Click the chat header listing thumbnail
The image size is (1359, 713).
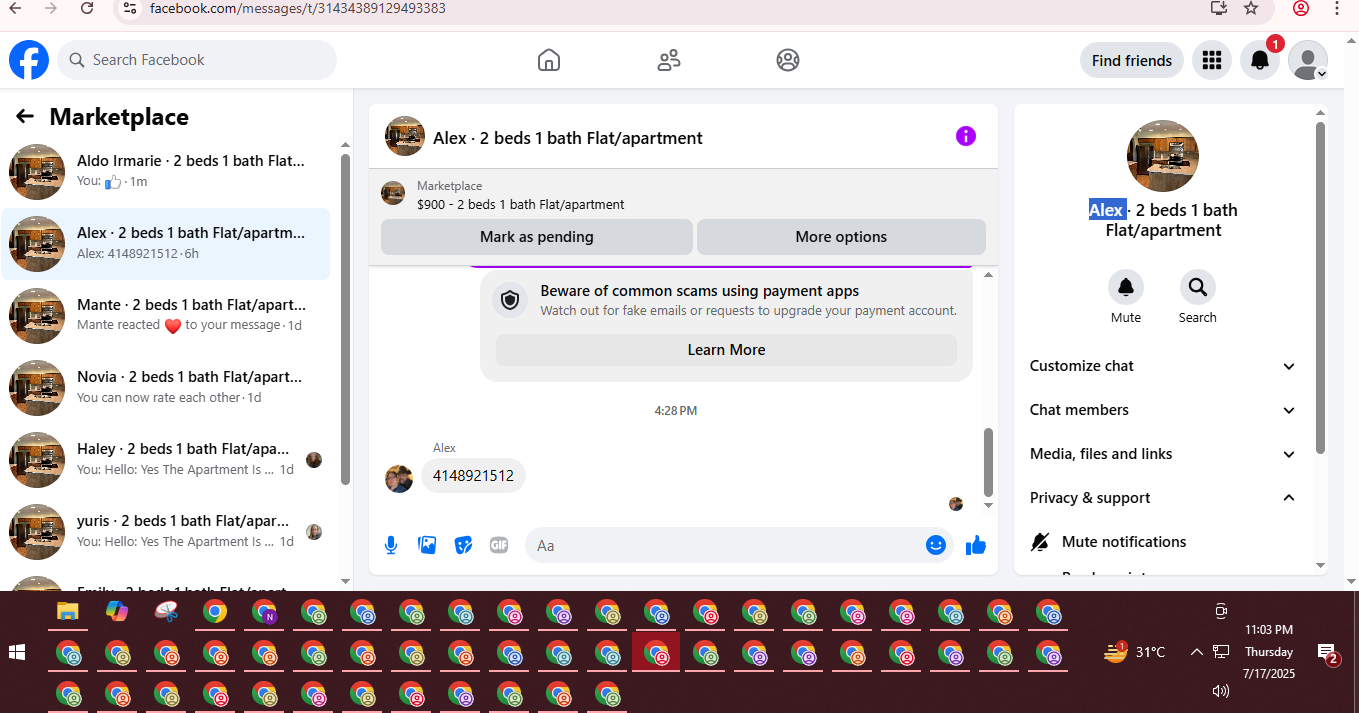(x=405, y=136)
